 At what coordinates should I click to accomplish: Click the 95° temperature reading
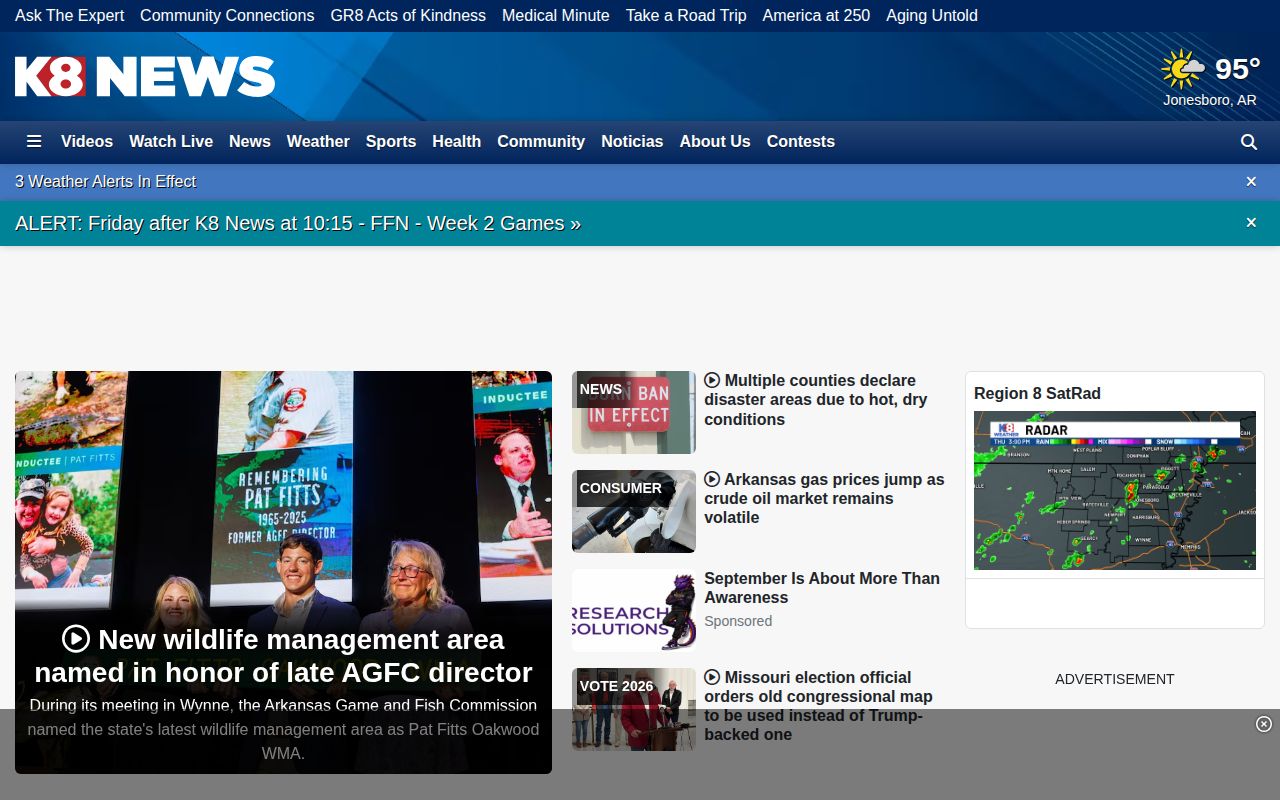tap(1237, 69)
